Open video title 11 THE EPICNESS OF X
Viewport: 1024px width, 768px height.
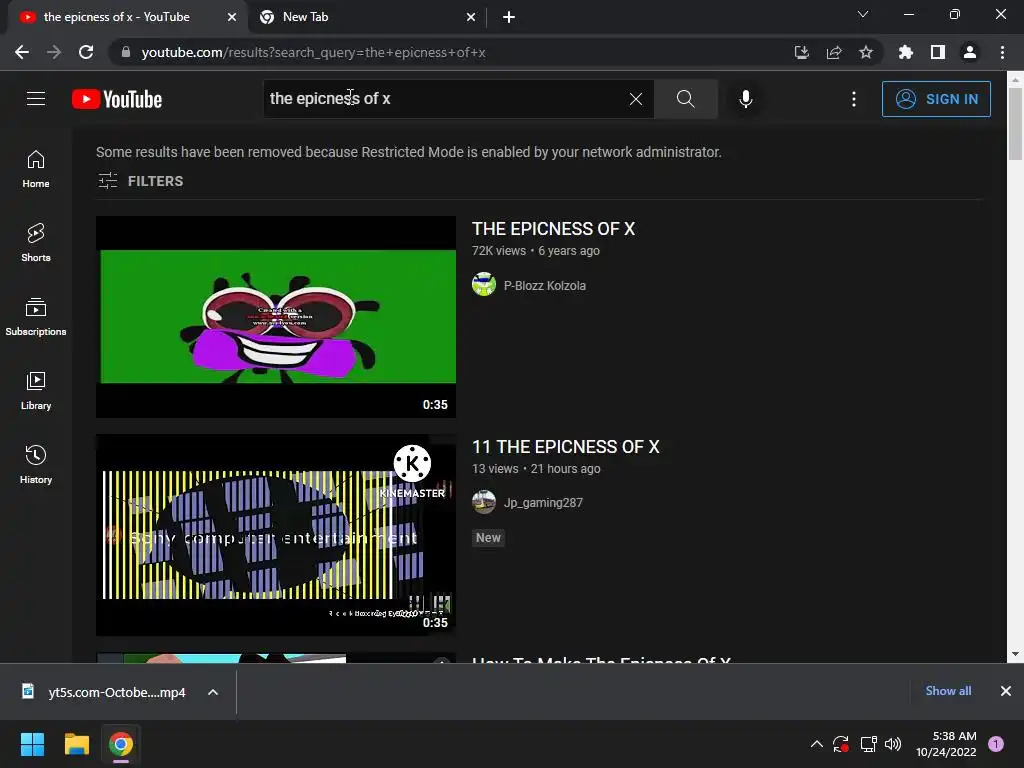pos(566,447)
